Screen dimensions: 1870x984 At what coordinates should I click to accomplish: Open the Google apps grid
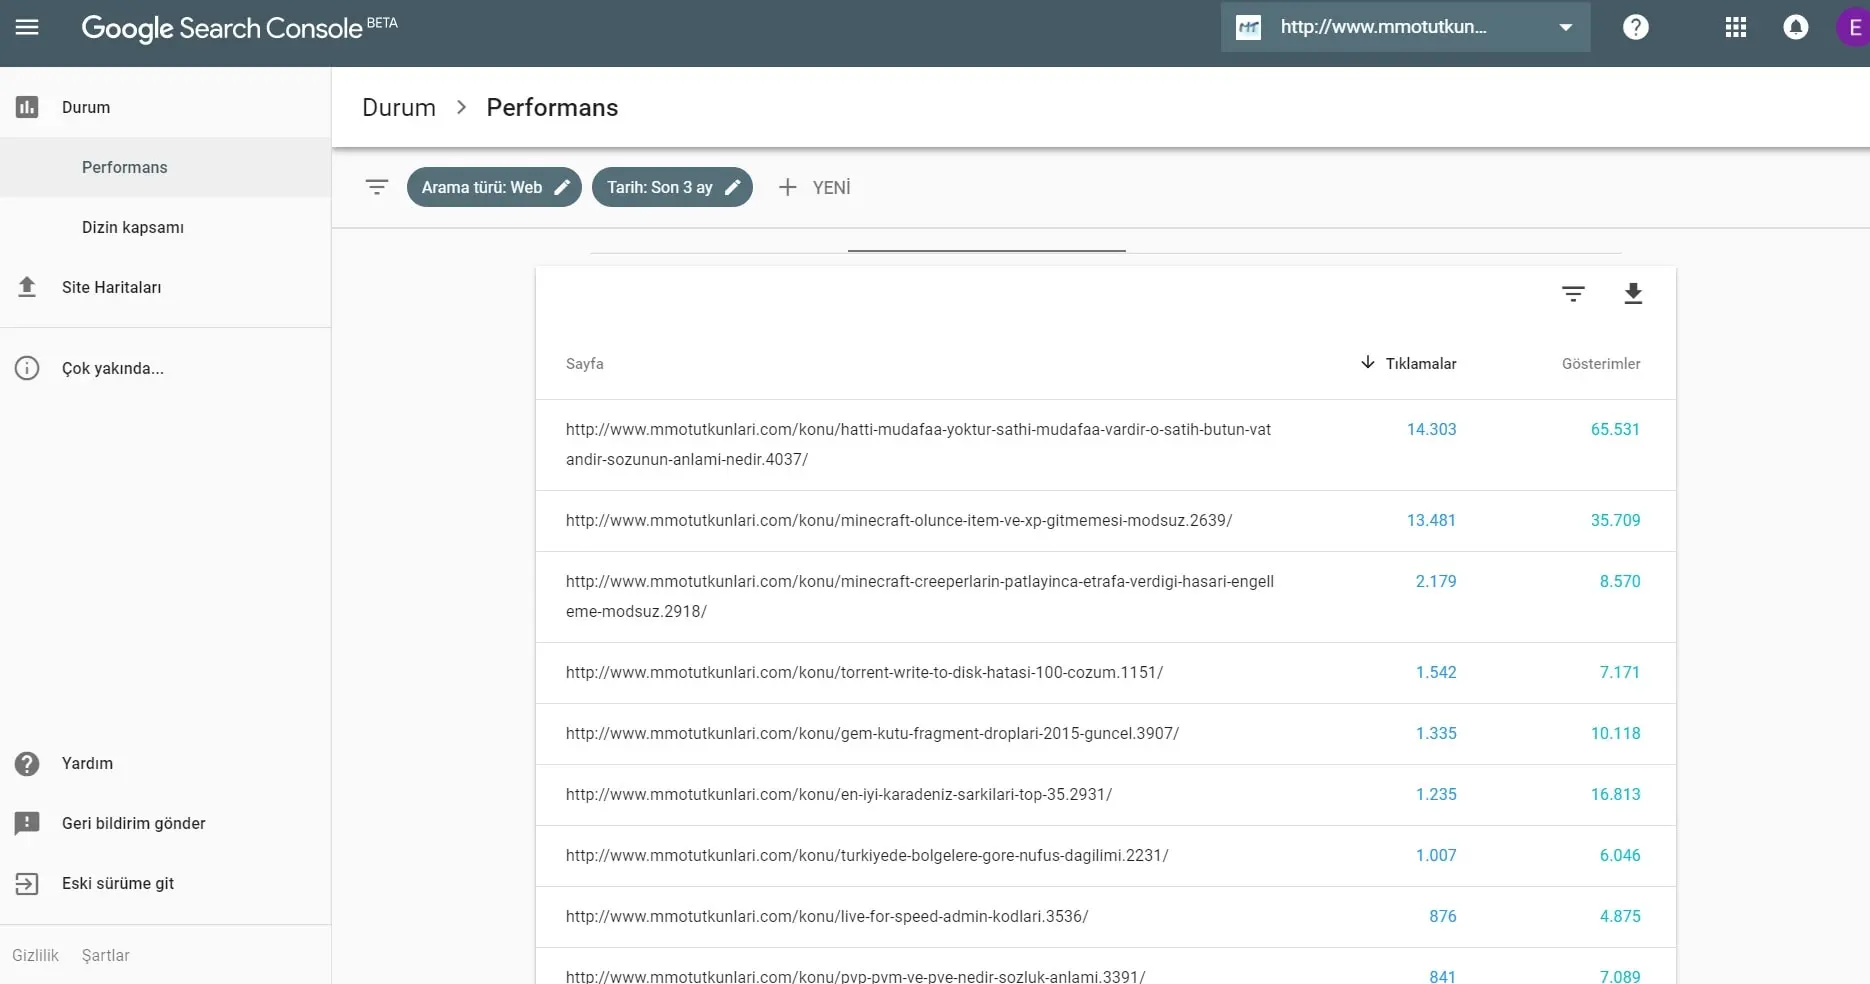(1735, 27)
